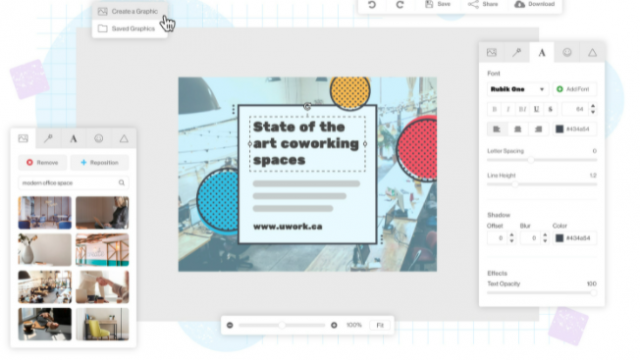
Task: Select the www.uwork.ca text
Action: coord(288,226)
